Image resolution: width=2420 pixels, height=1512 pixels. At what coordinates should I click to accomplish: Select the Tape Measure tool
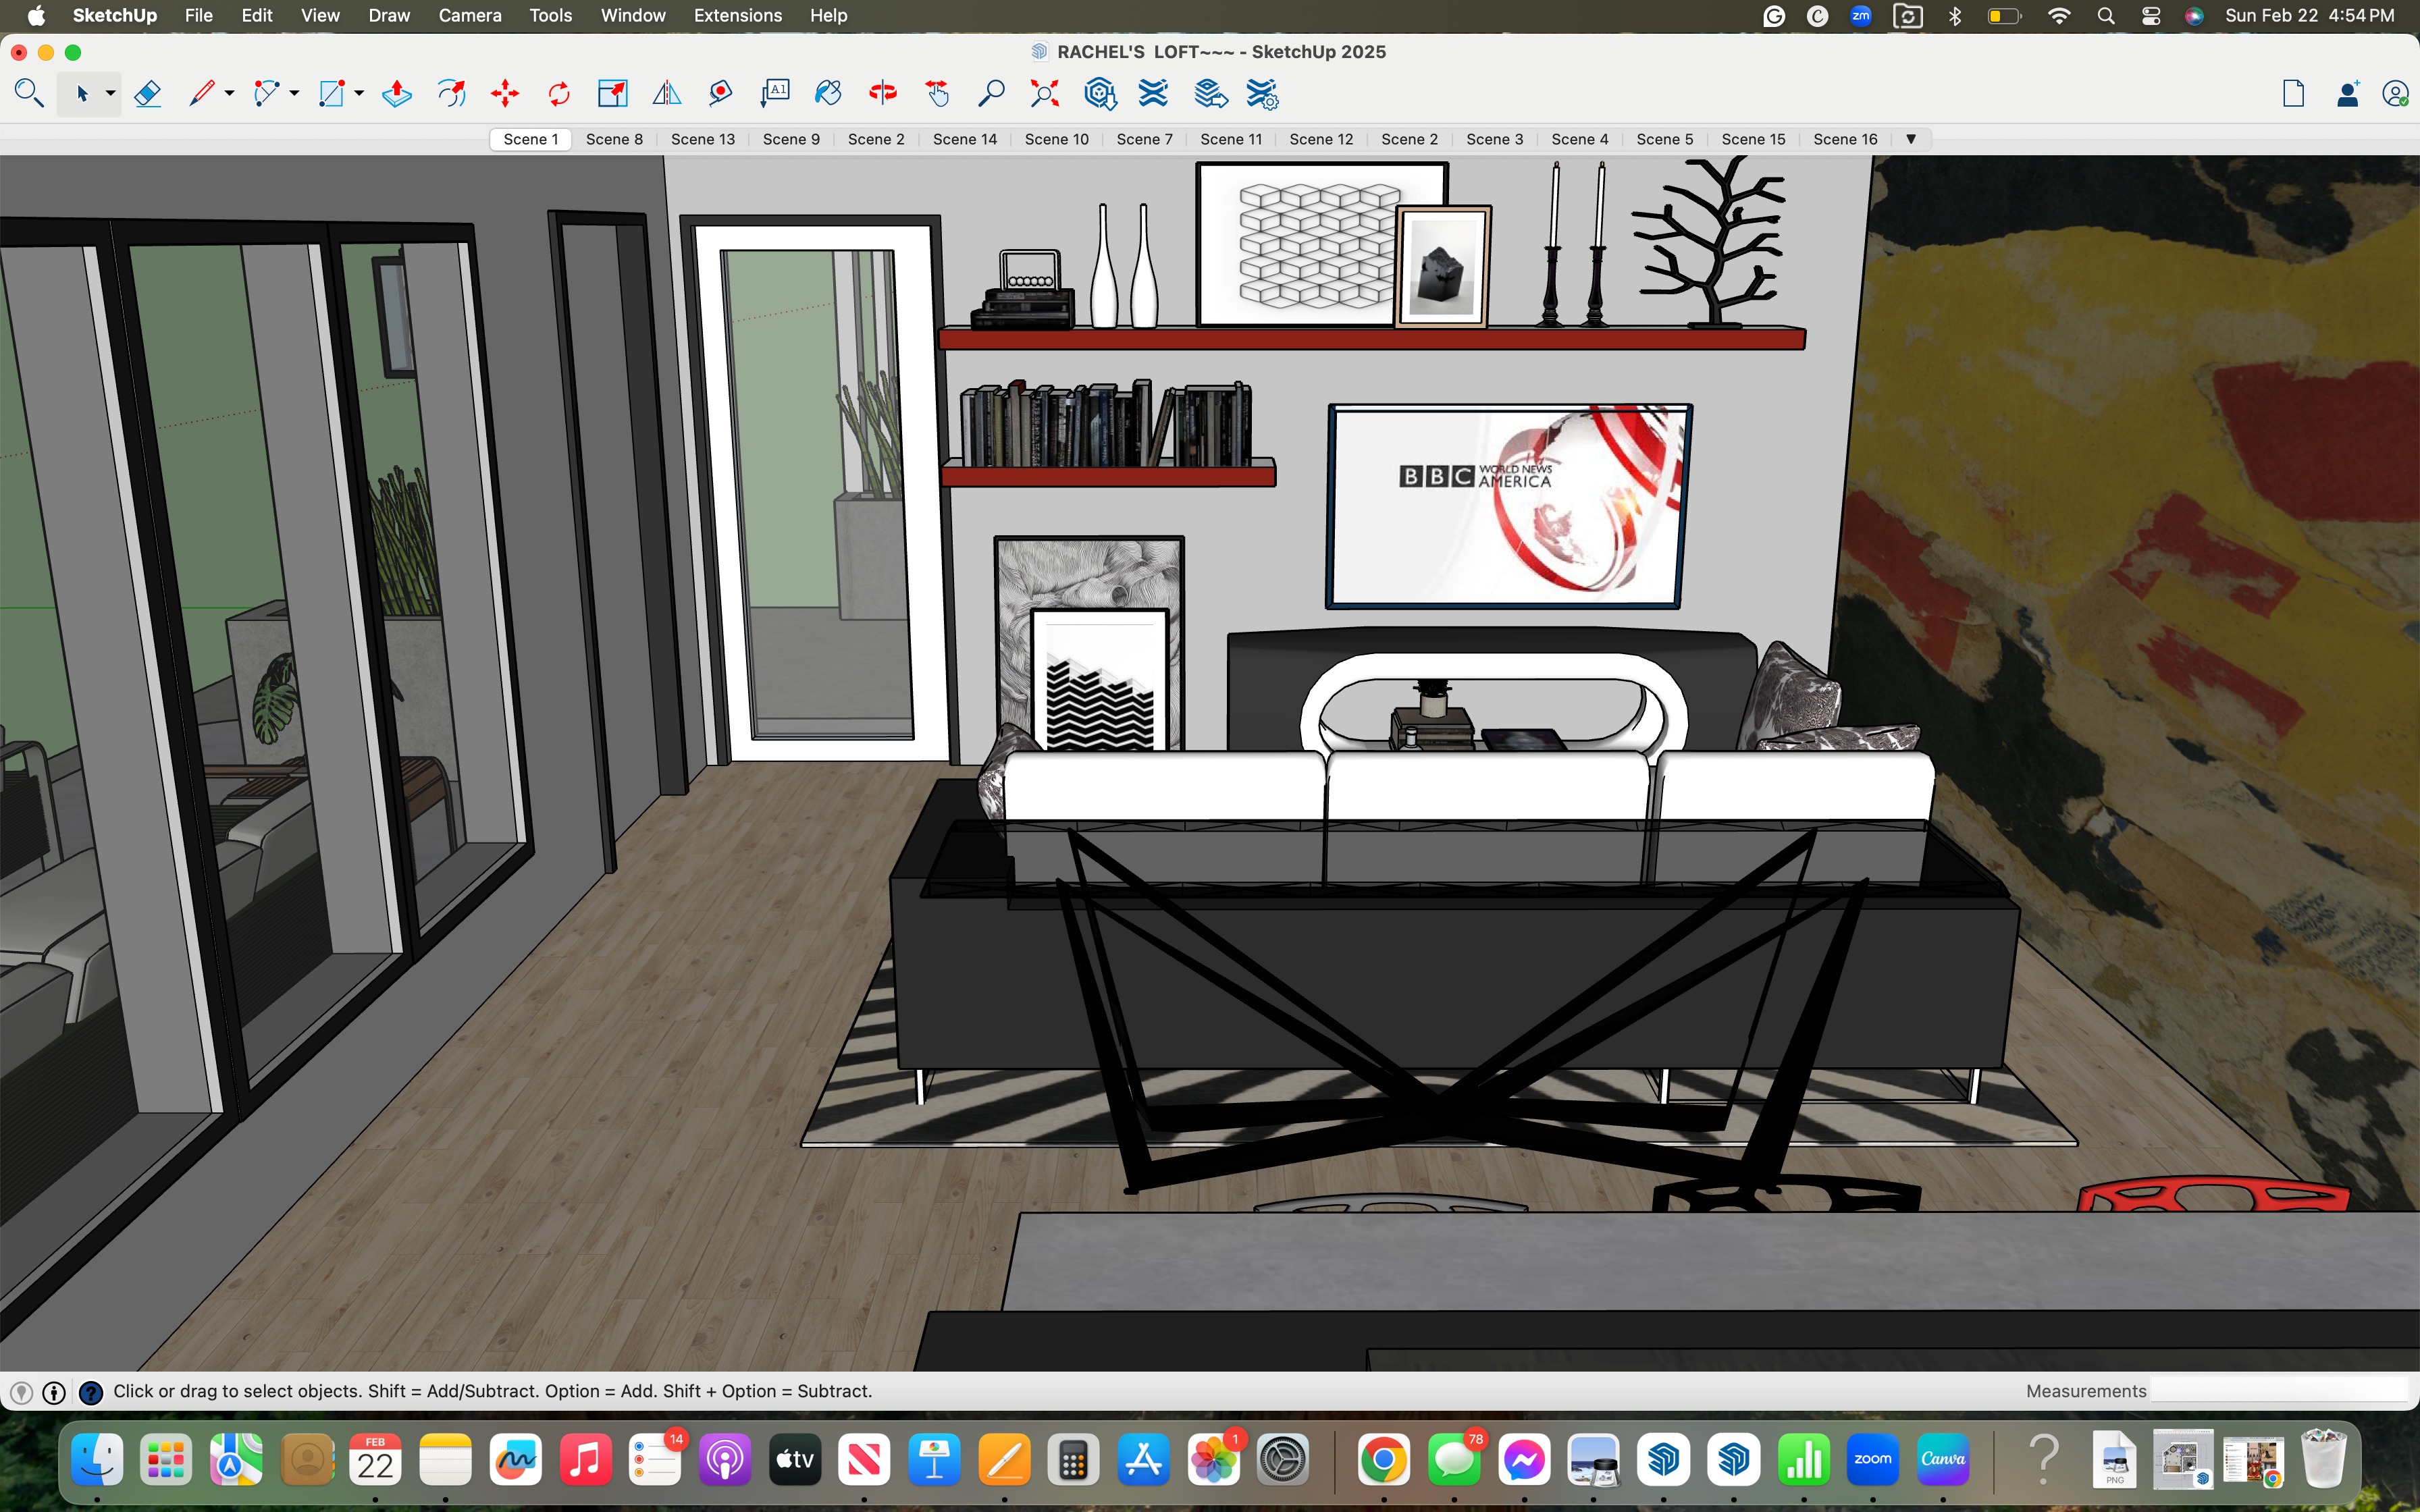(x=721, y=94)
